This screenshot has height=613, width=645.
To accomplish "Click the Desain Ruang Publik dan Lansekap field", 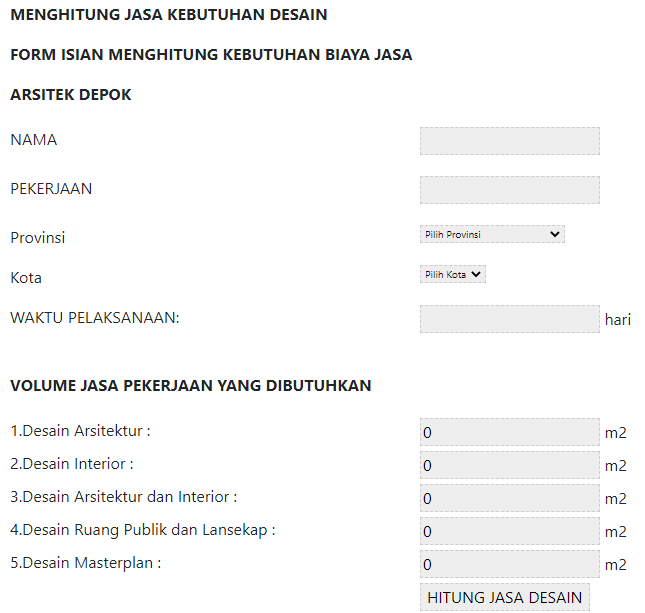I will tap(509, 531).
